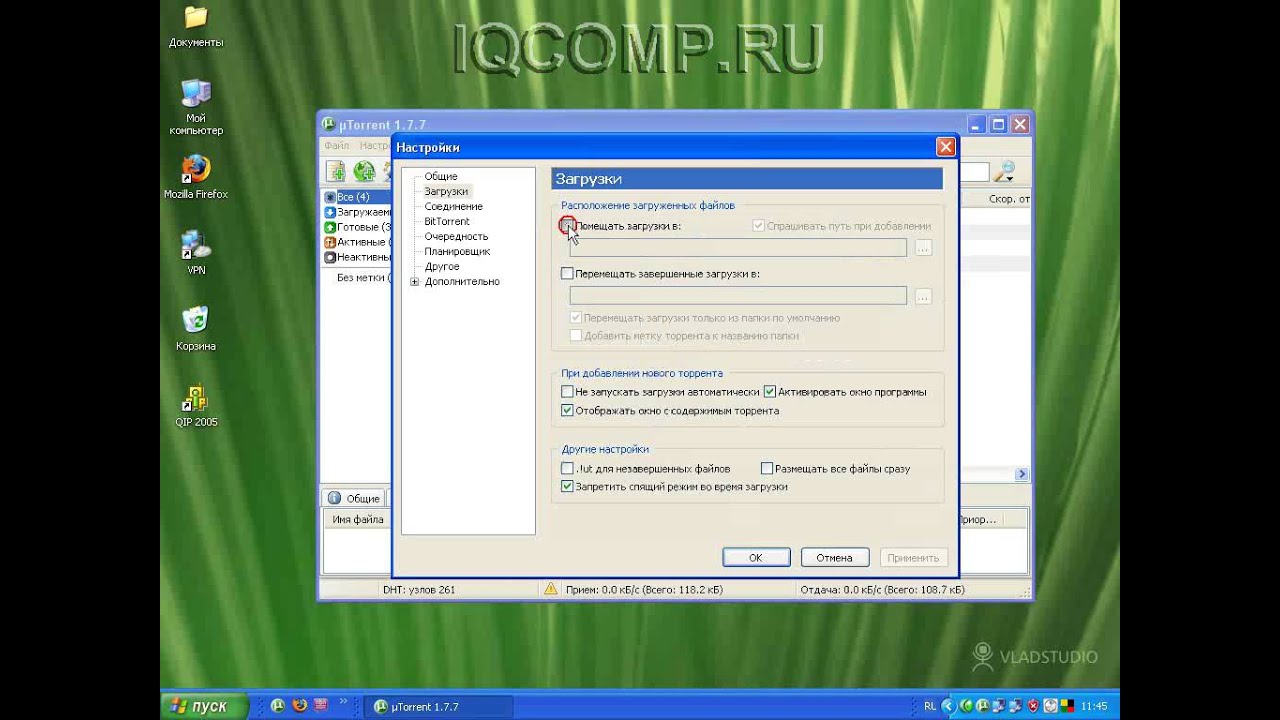The width and height of the screenshot is (1280, 720).
Task: Click the completed downloads path field
Action: coord(738,296)
